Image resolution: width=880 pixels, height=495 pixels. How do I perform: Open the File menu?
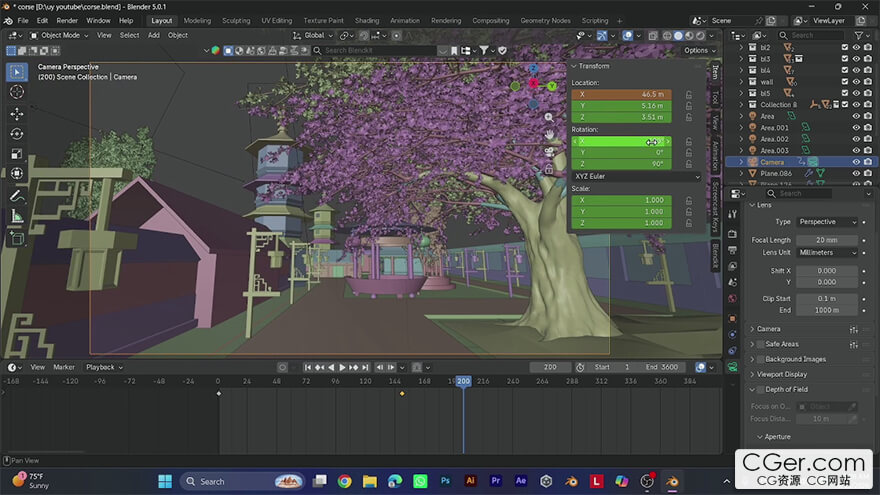pos(23,21)
